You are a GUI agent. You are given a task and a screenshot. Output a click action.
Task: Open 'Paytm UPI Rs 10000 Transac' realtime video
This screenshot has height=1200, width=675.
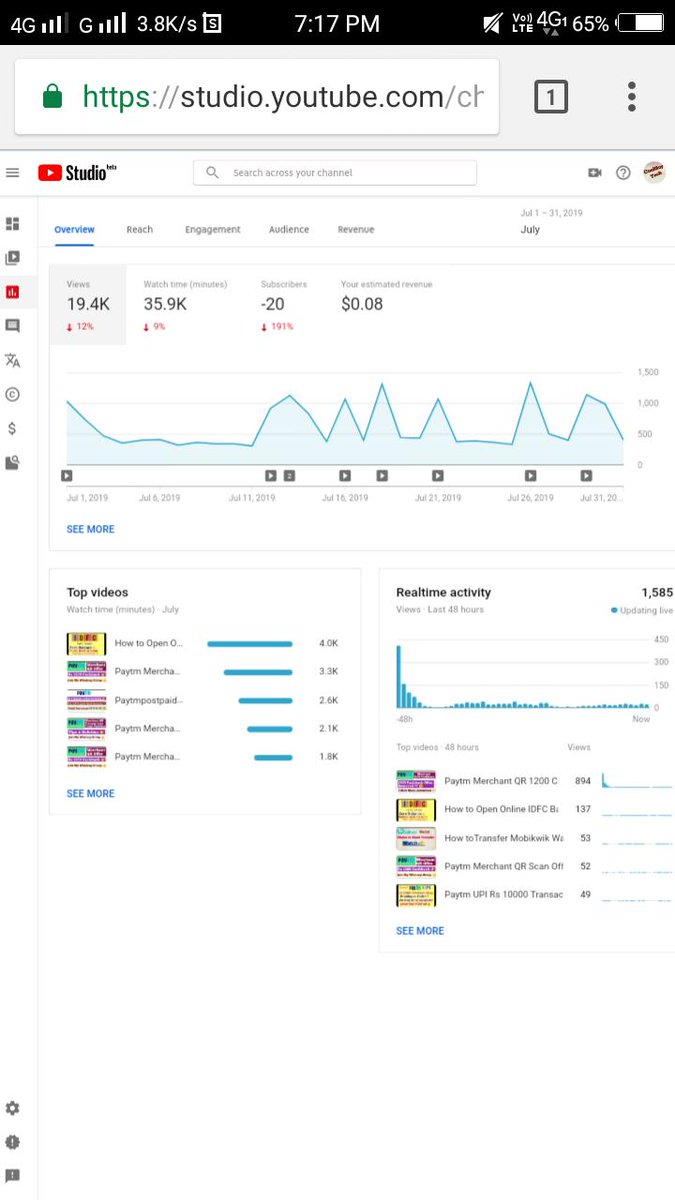(x=504, y=895)
